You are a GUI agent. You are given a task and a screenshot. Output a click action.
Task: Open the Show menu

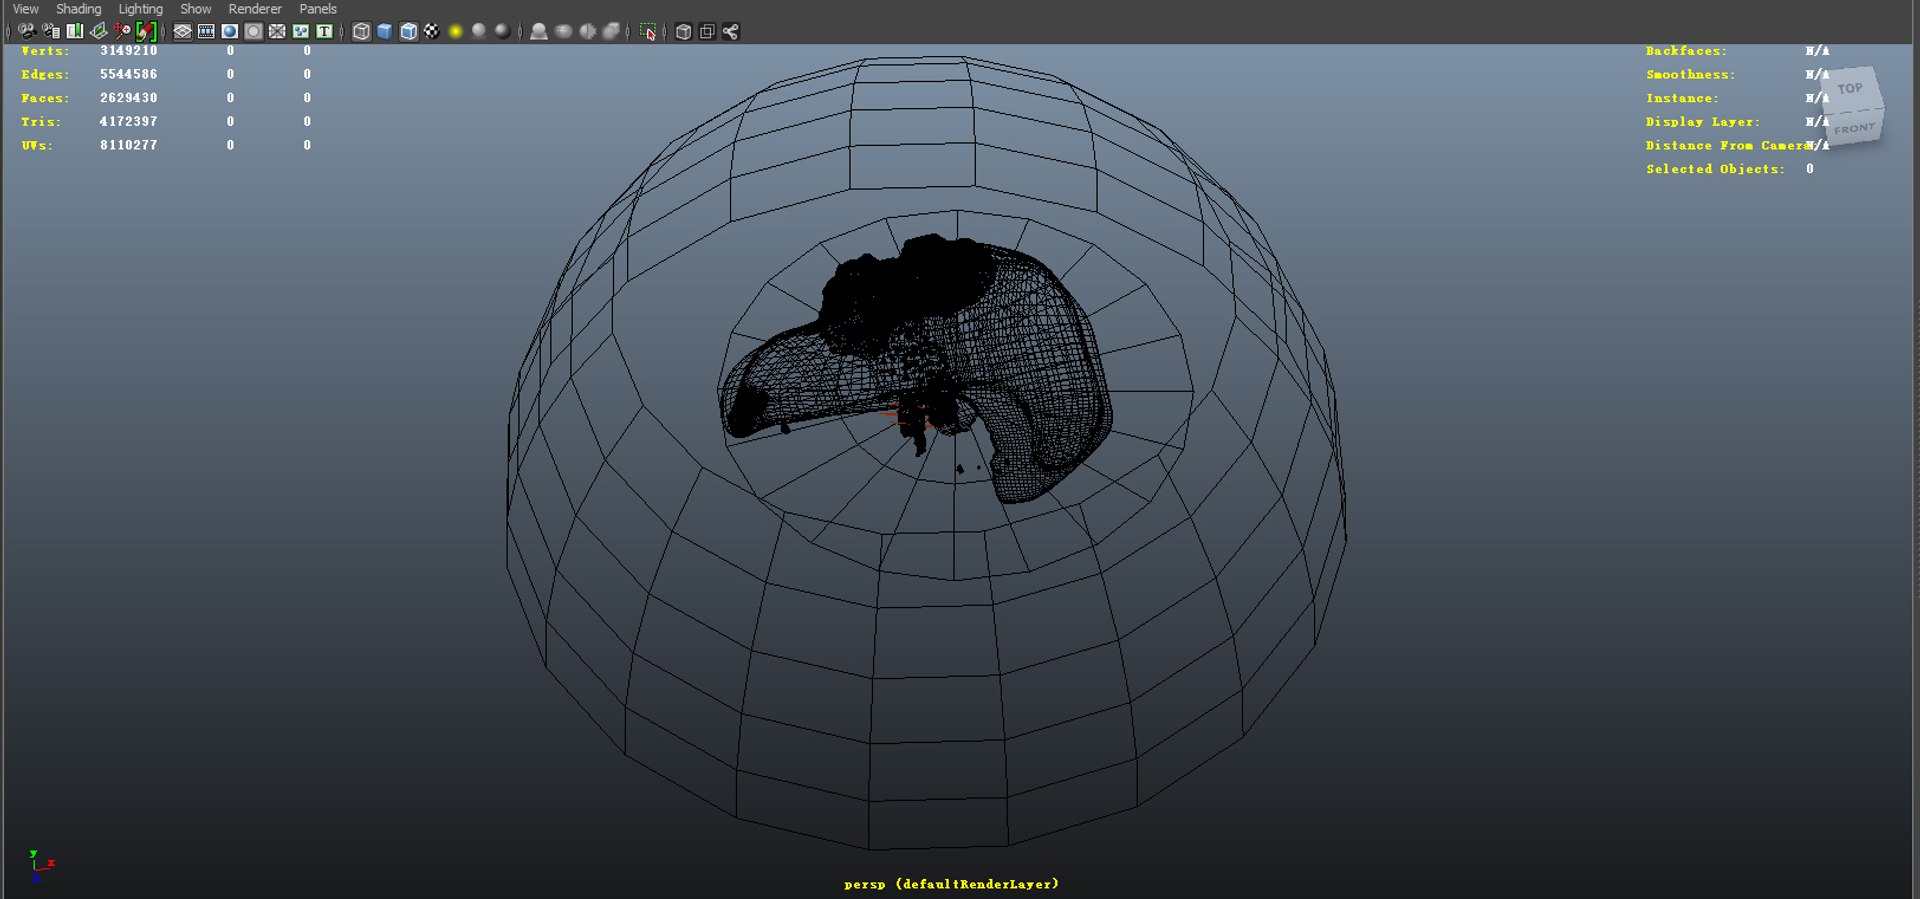point(196,9)
